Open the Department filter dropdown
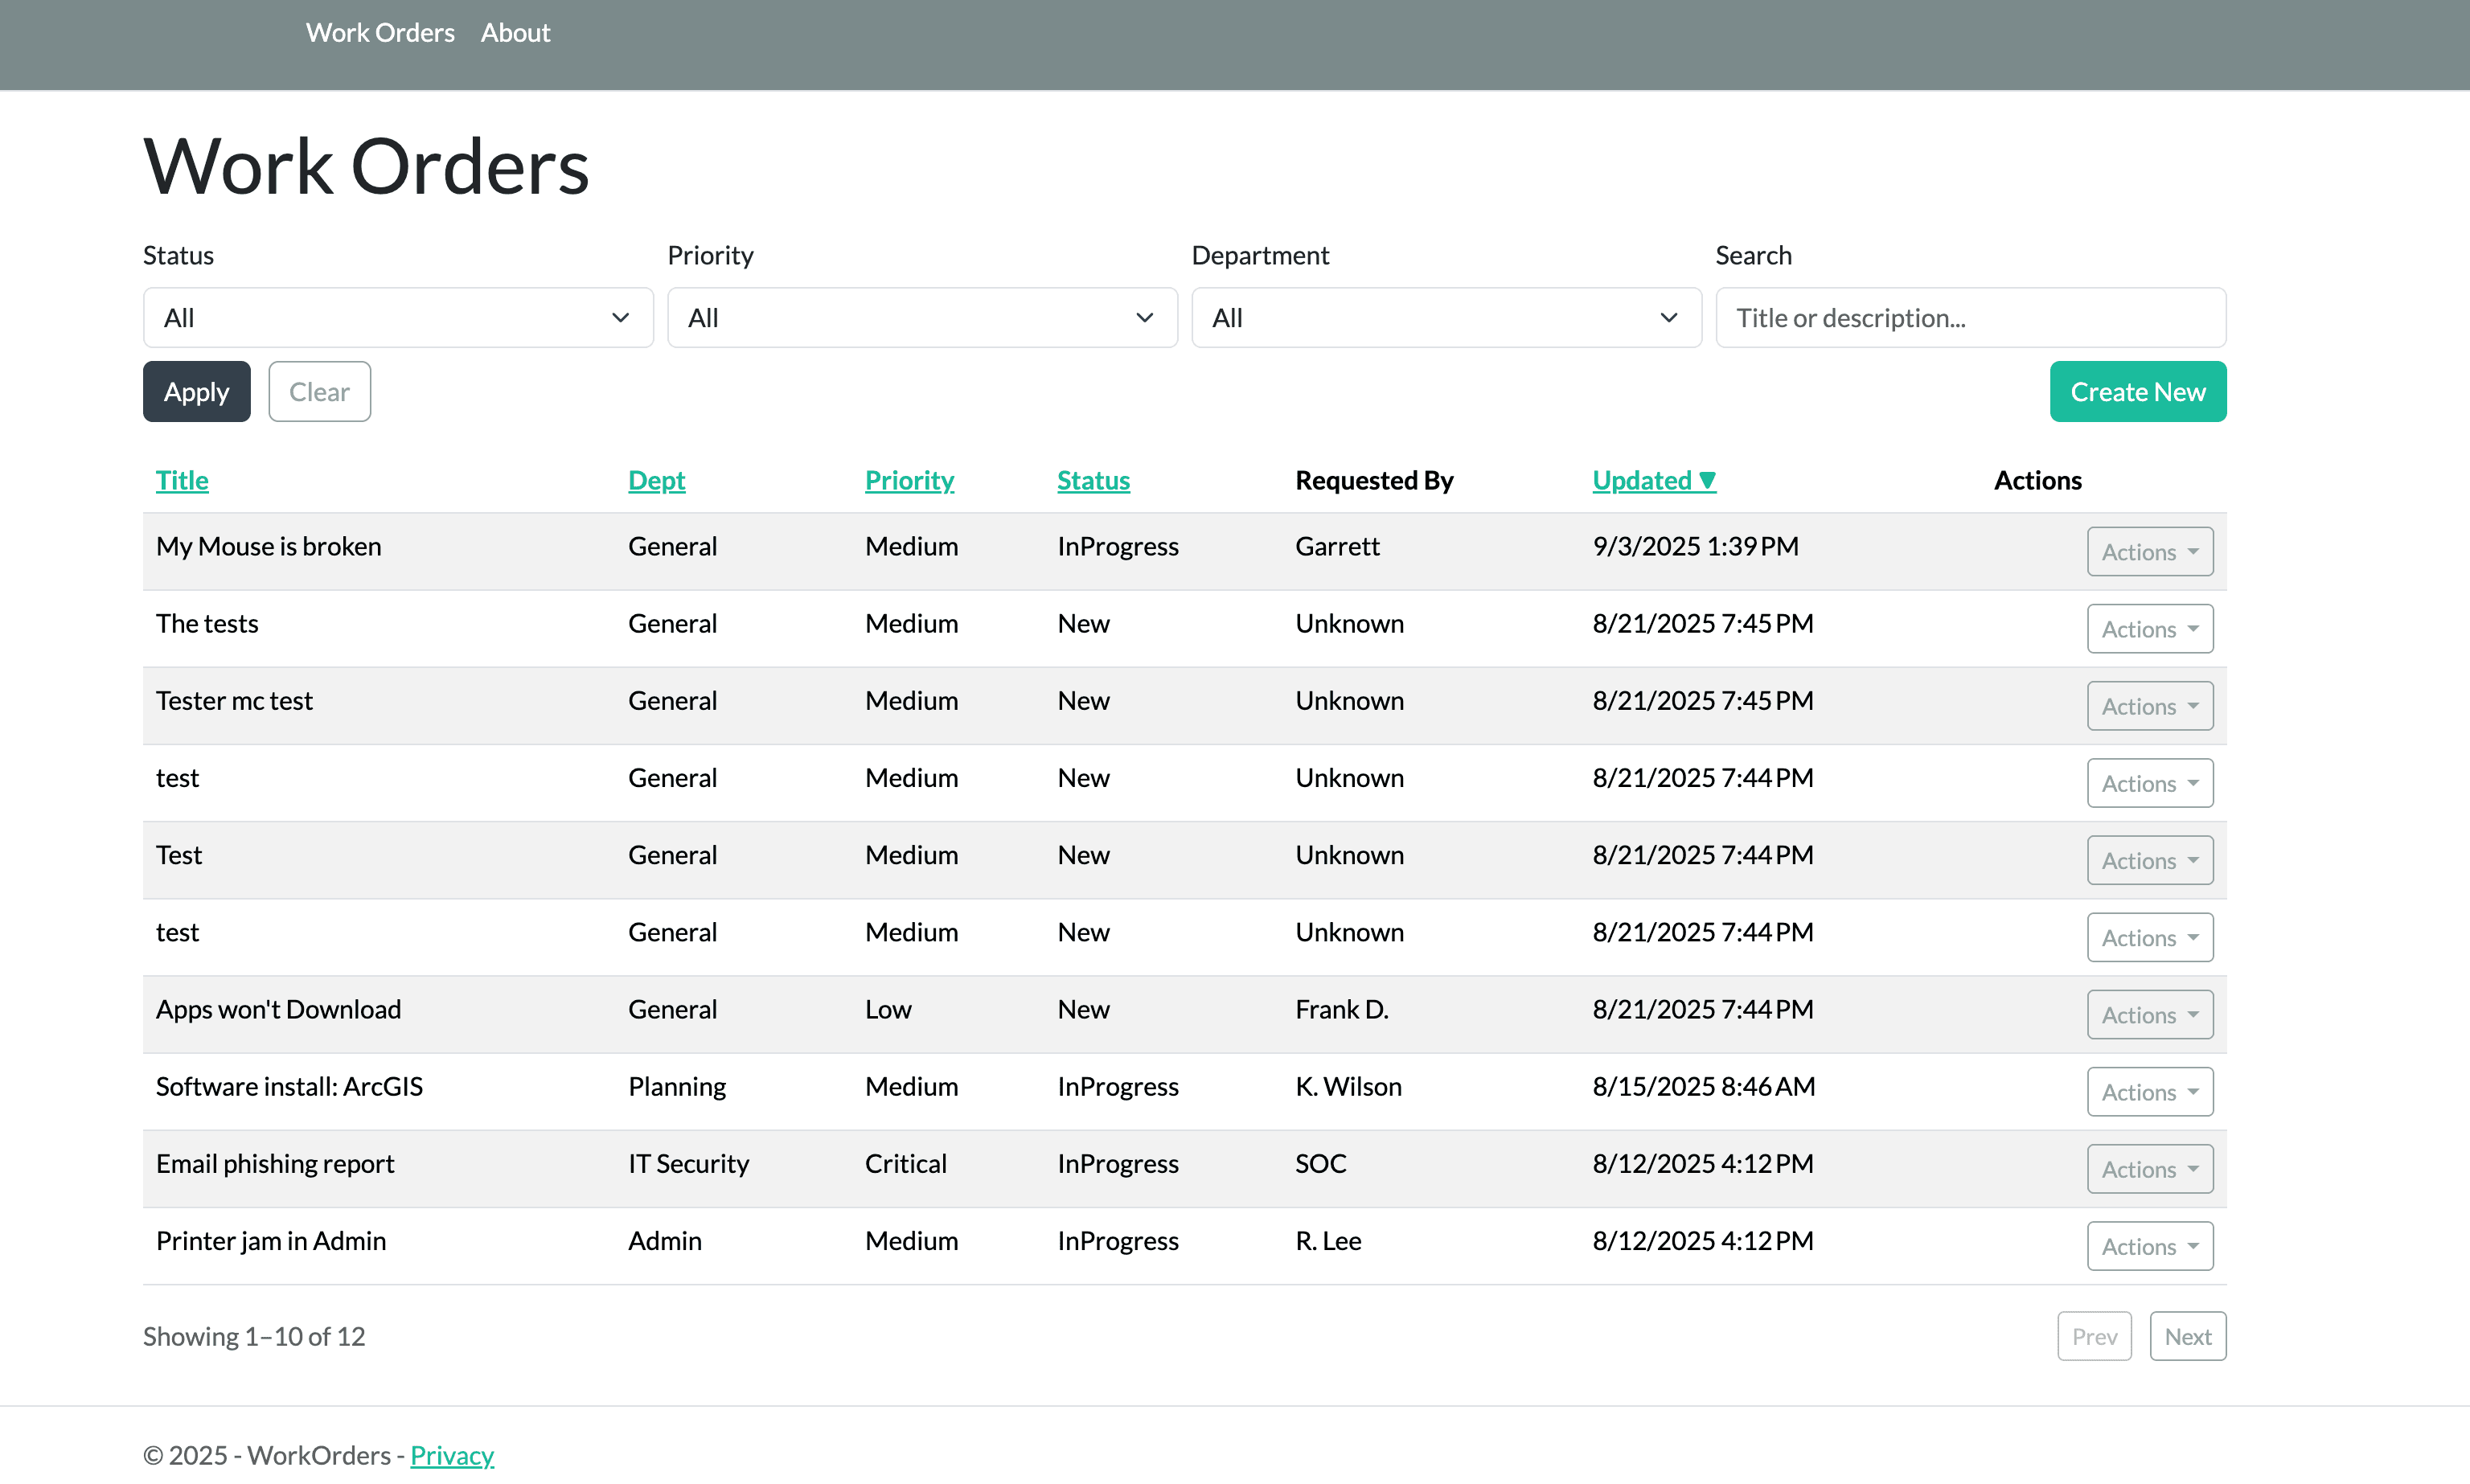This screenshot has height=1484, width=2470. pos(1444,317)
